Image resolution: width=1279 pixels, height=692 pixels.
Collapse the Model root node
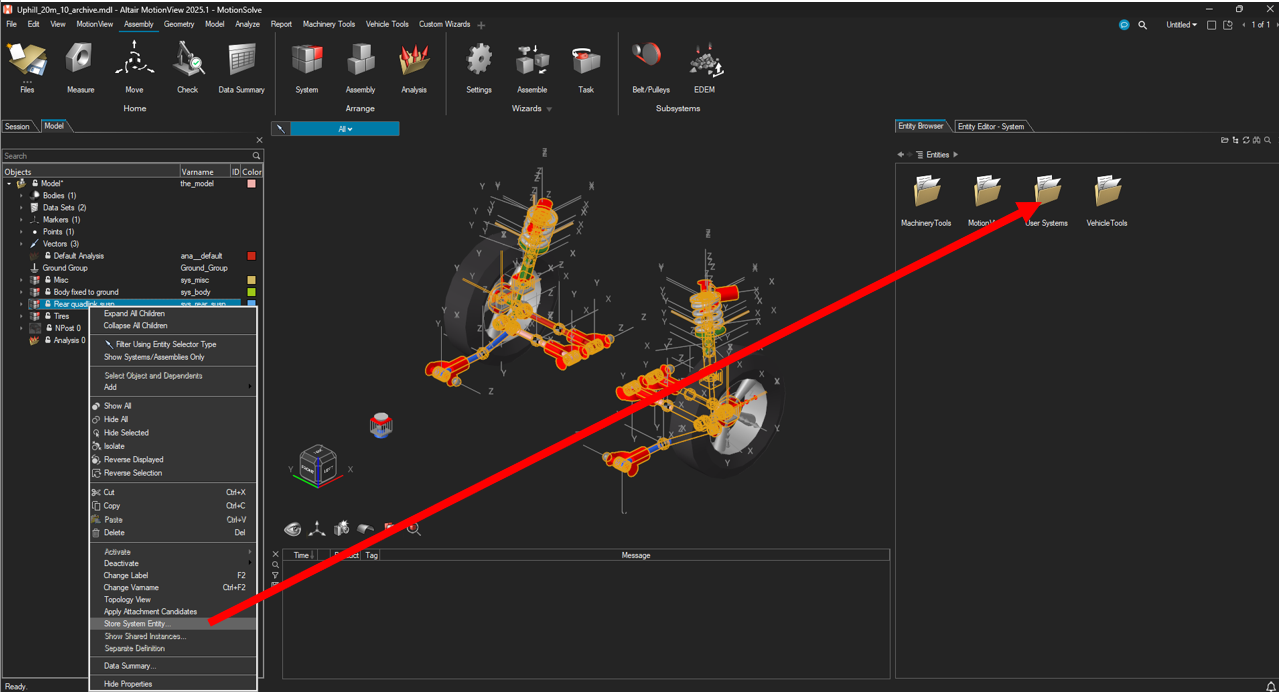click(9, 184)
